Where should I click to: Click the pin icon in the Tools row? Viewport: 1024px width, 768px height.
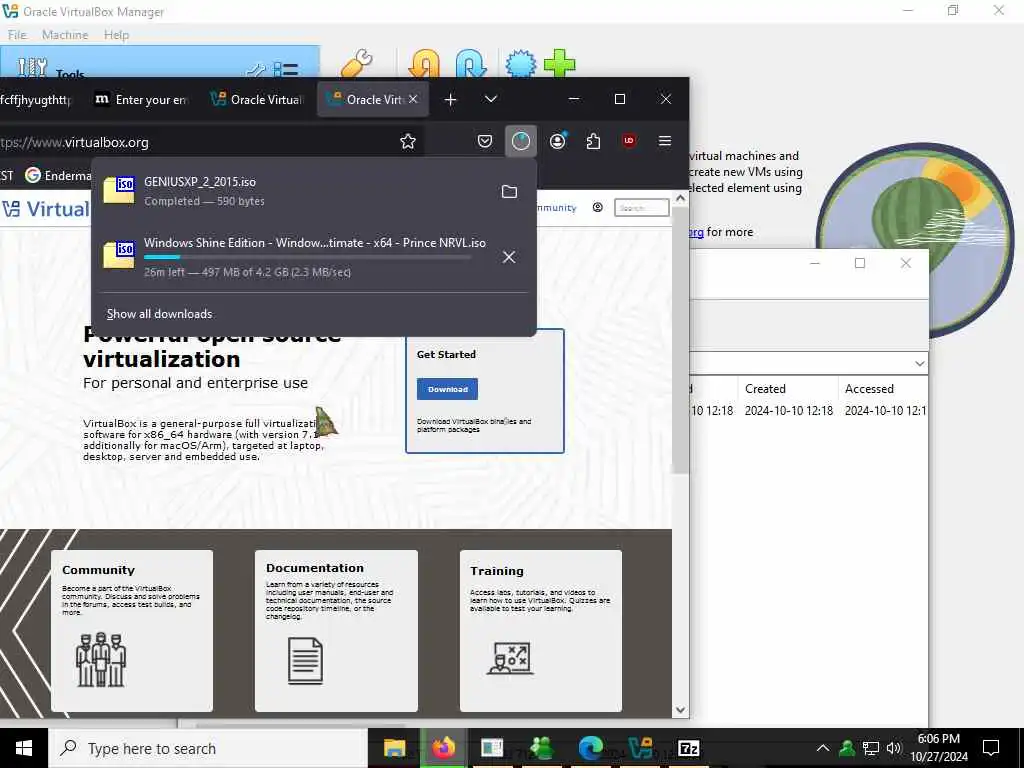tap(255, 69)
